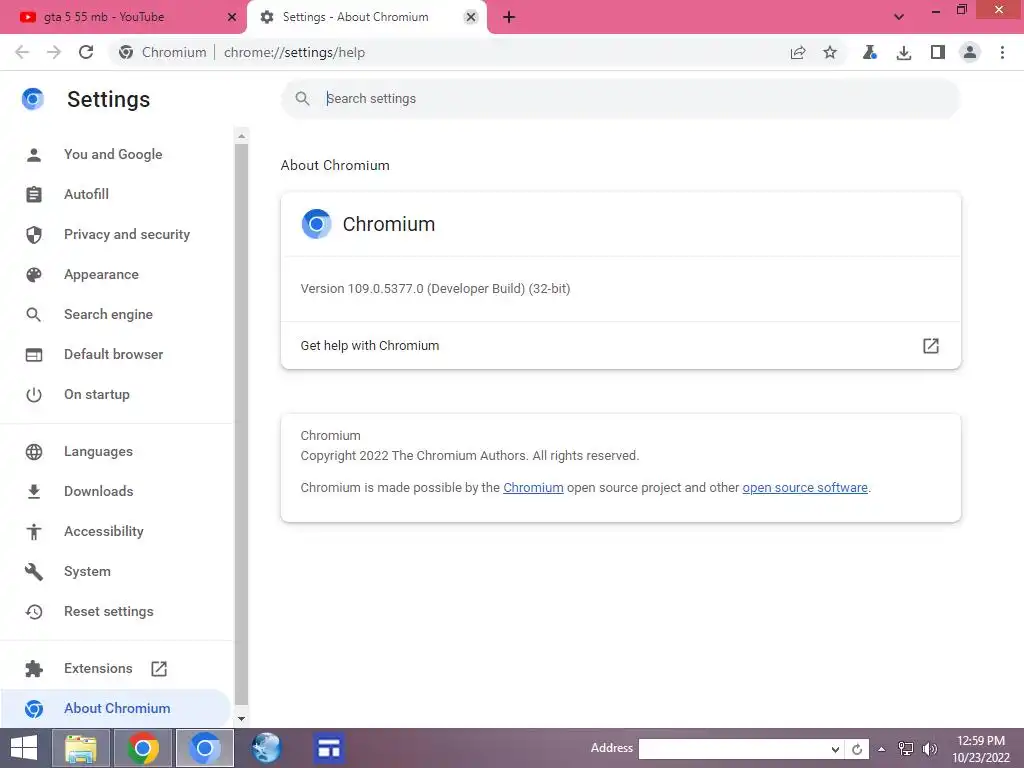This screenshot has height=768, width=1024.
Task: Click the share page icon in address bar
Action: point(797,52)
